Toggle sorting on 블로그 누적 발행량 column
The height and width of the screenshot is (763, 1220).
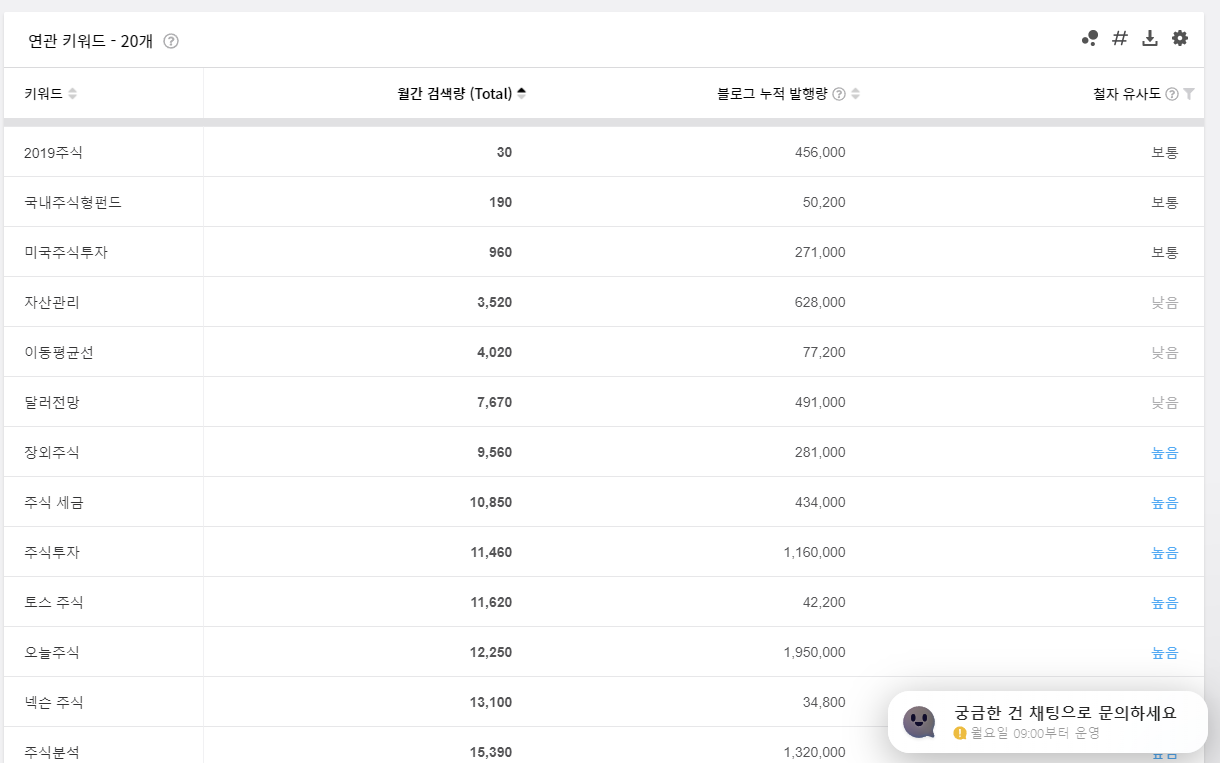pos(856,93)
